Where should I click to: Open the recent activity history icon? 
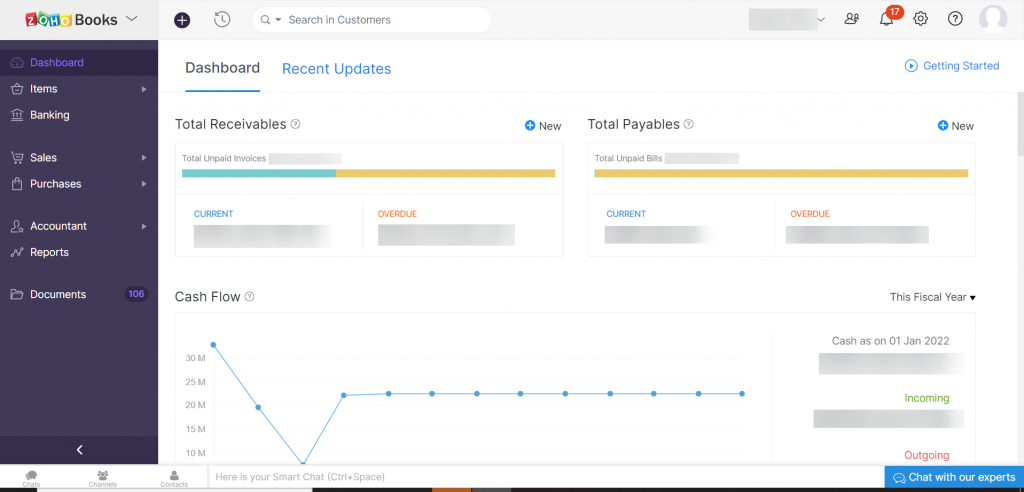(222, 20)
